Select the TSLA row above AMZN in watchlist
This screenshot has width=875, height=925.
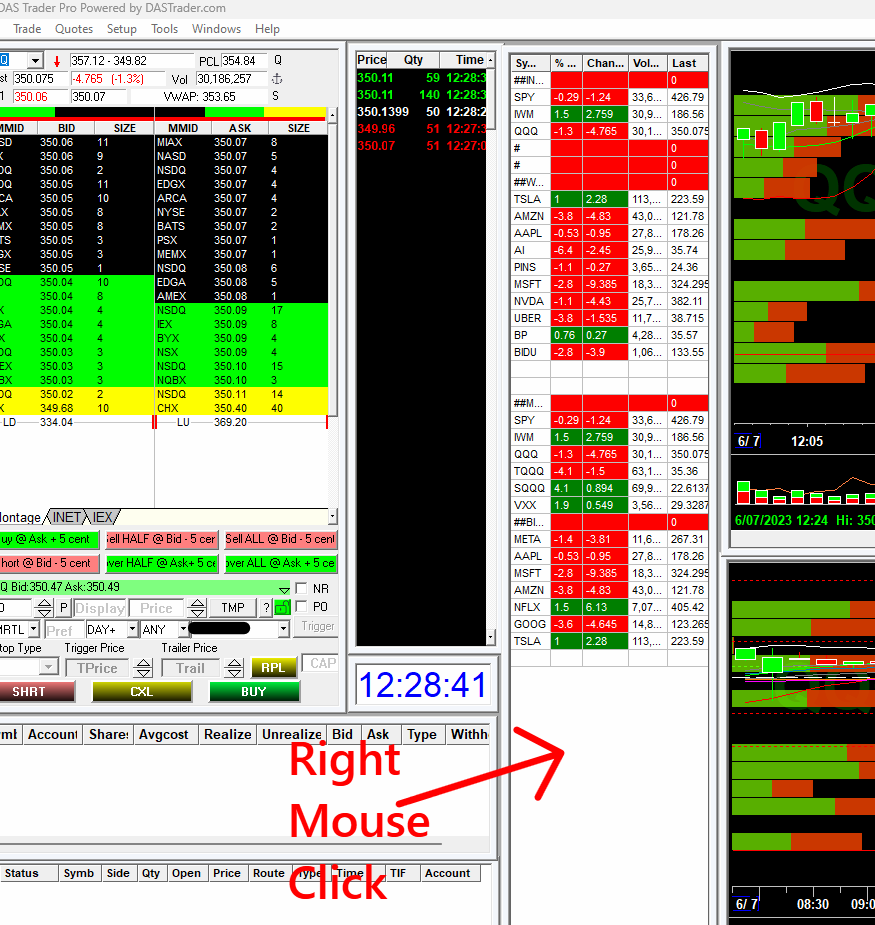[609, 199]
